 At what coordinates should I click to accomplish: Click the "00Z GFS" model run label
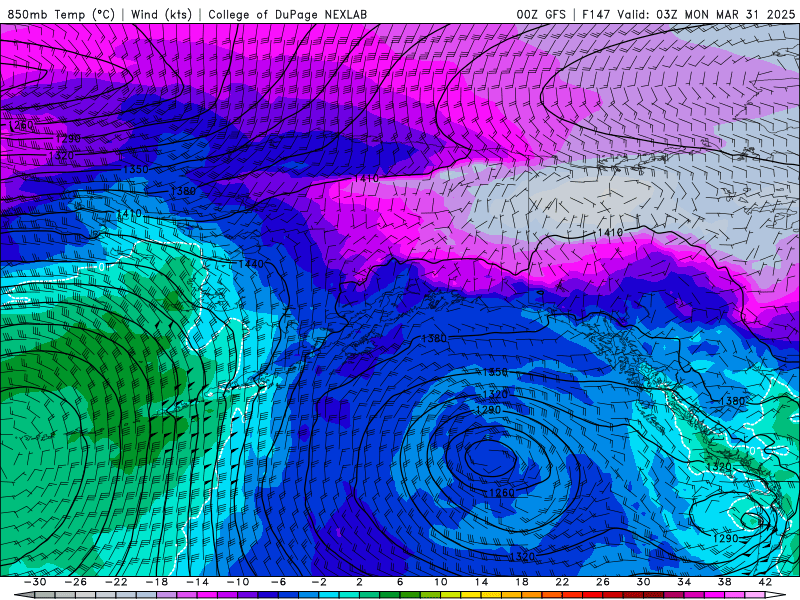click(x=541, y=14)
